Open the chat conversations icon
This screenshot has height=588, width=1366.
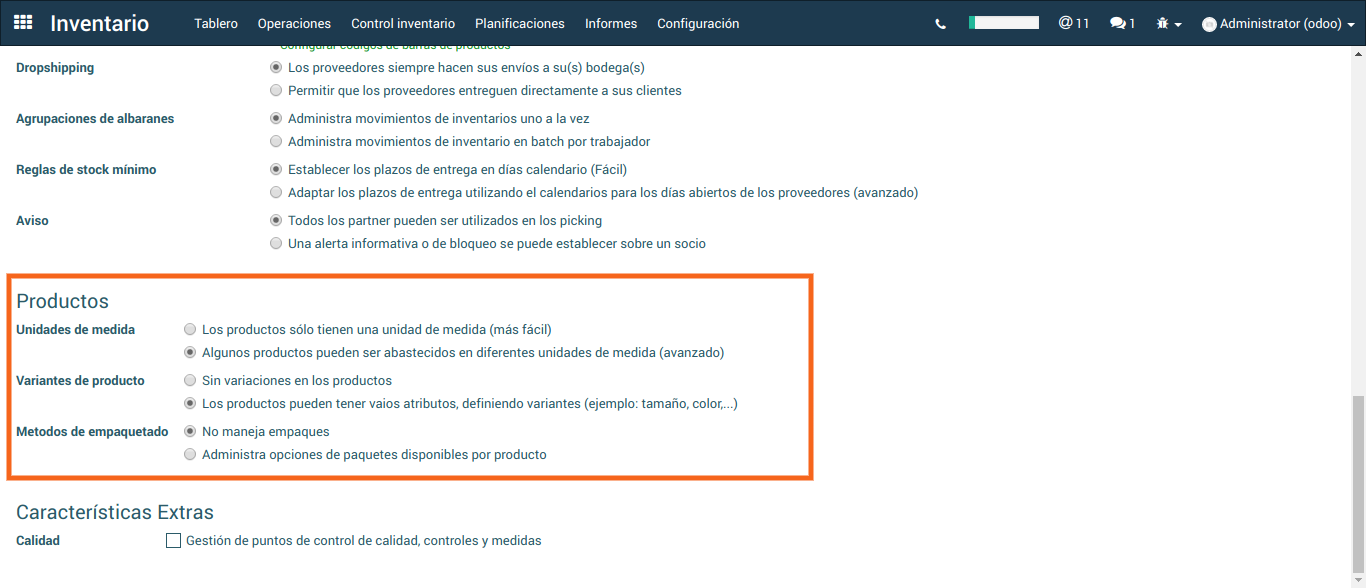pos(1122,23)
